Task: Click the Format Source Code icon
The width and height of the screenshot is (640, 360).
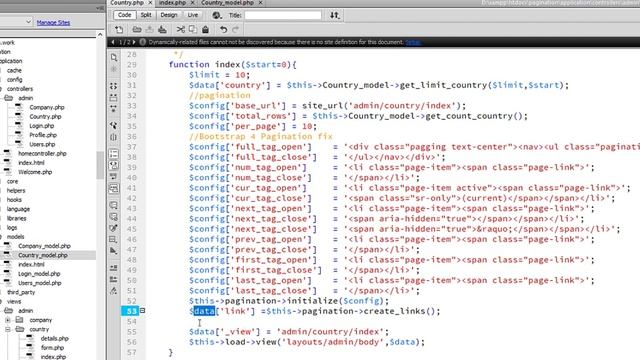Action: (113, 291)
